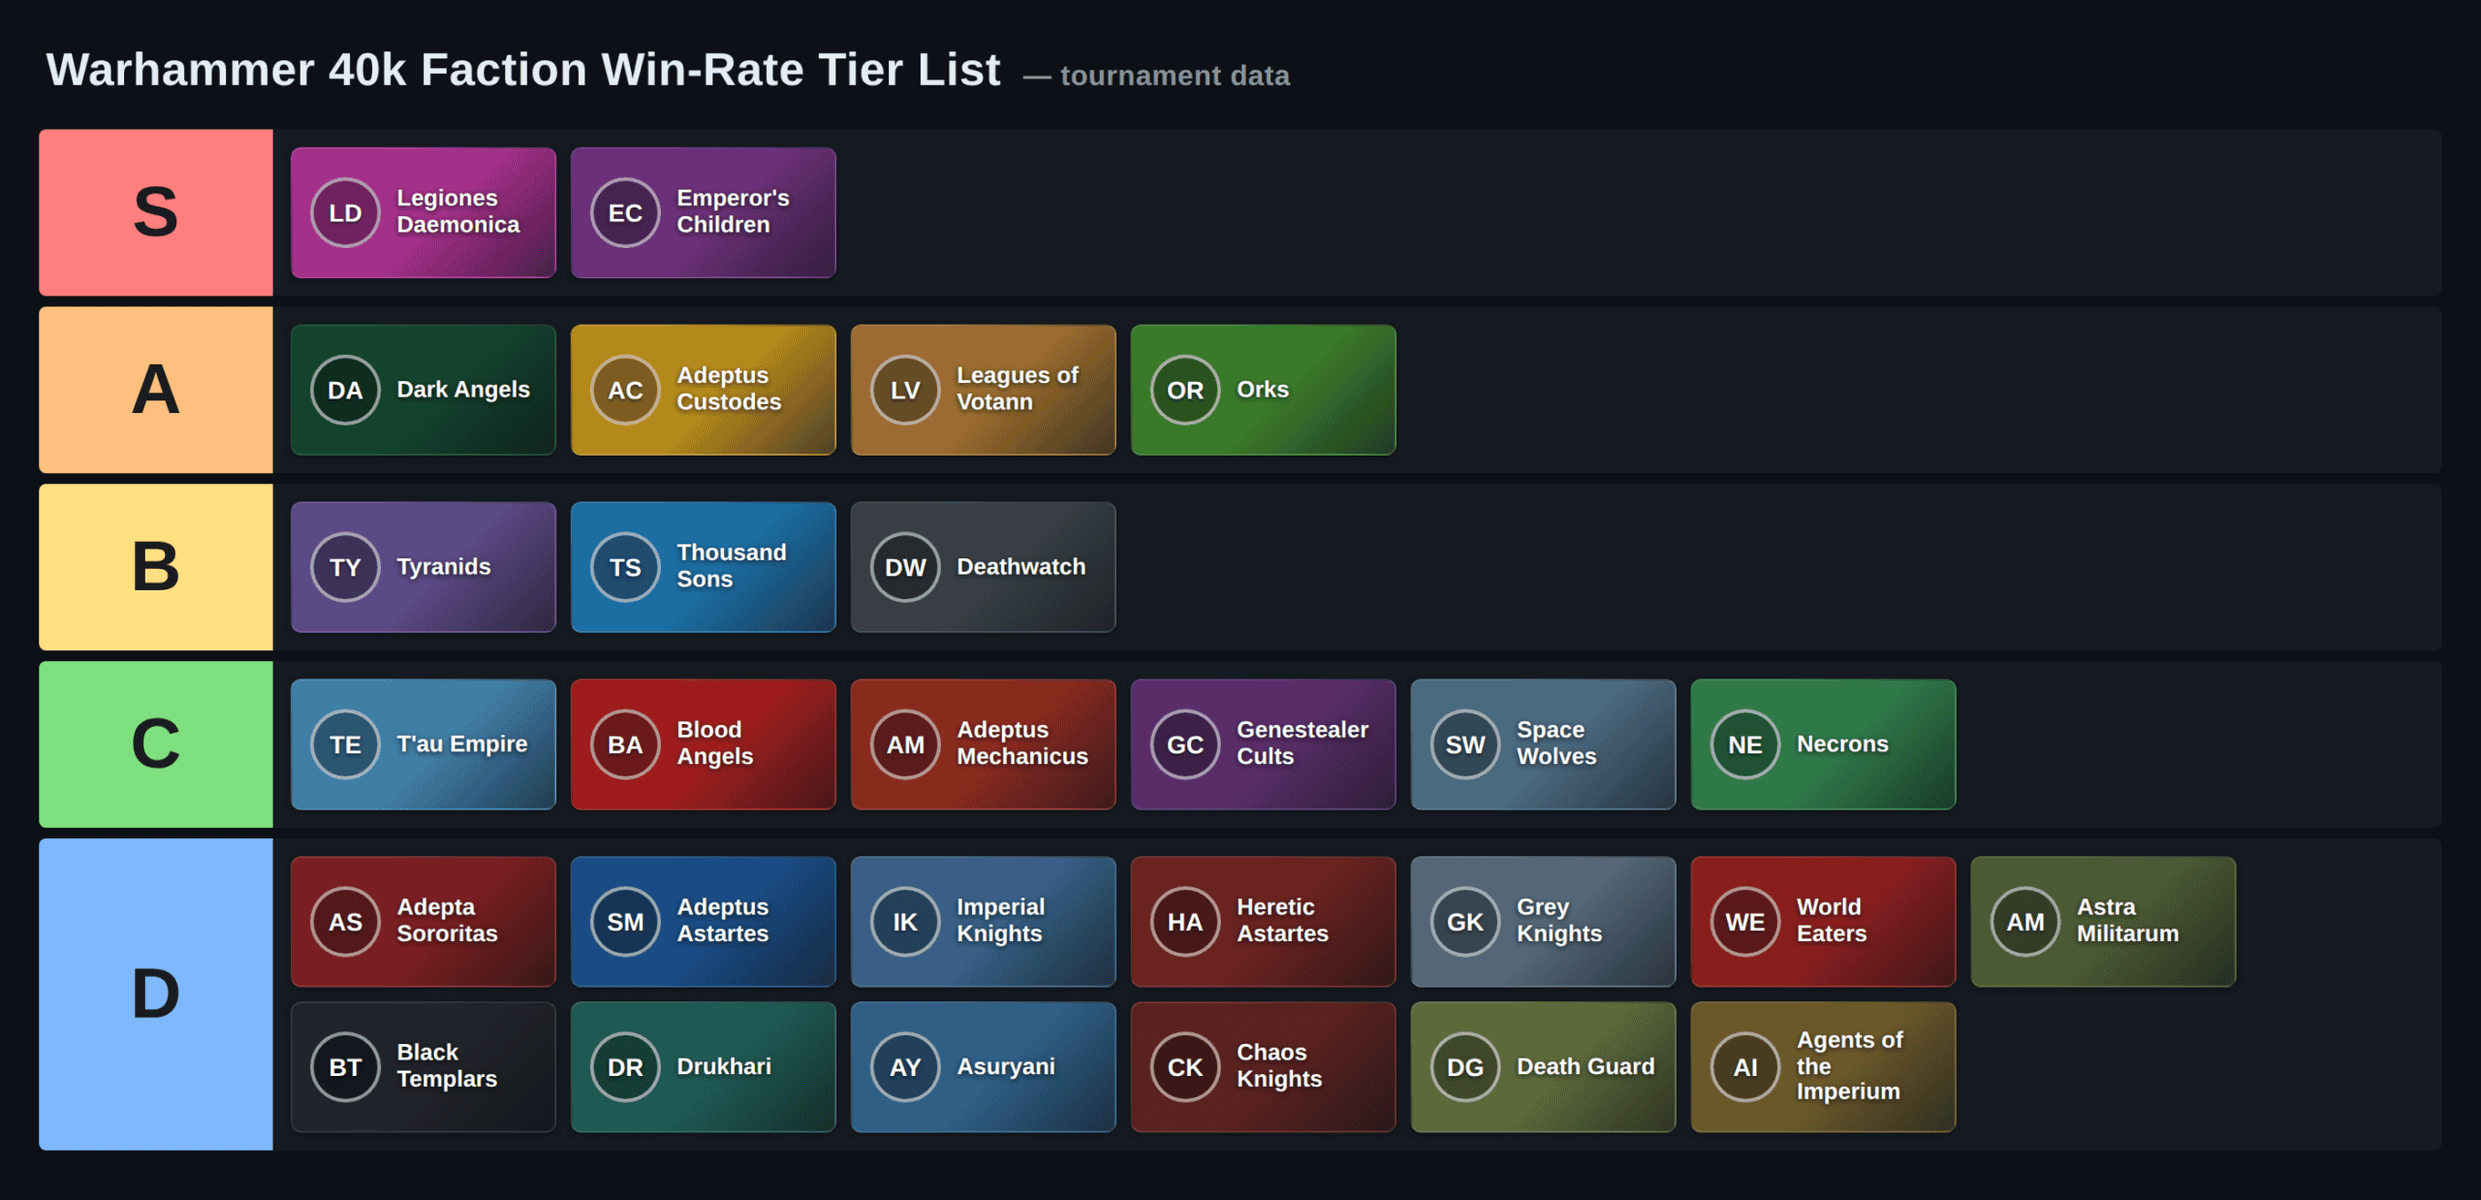
Task: Click the 'Adeptus Custodes' name text
Action: point(729,388)
